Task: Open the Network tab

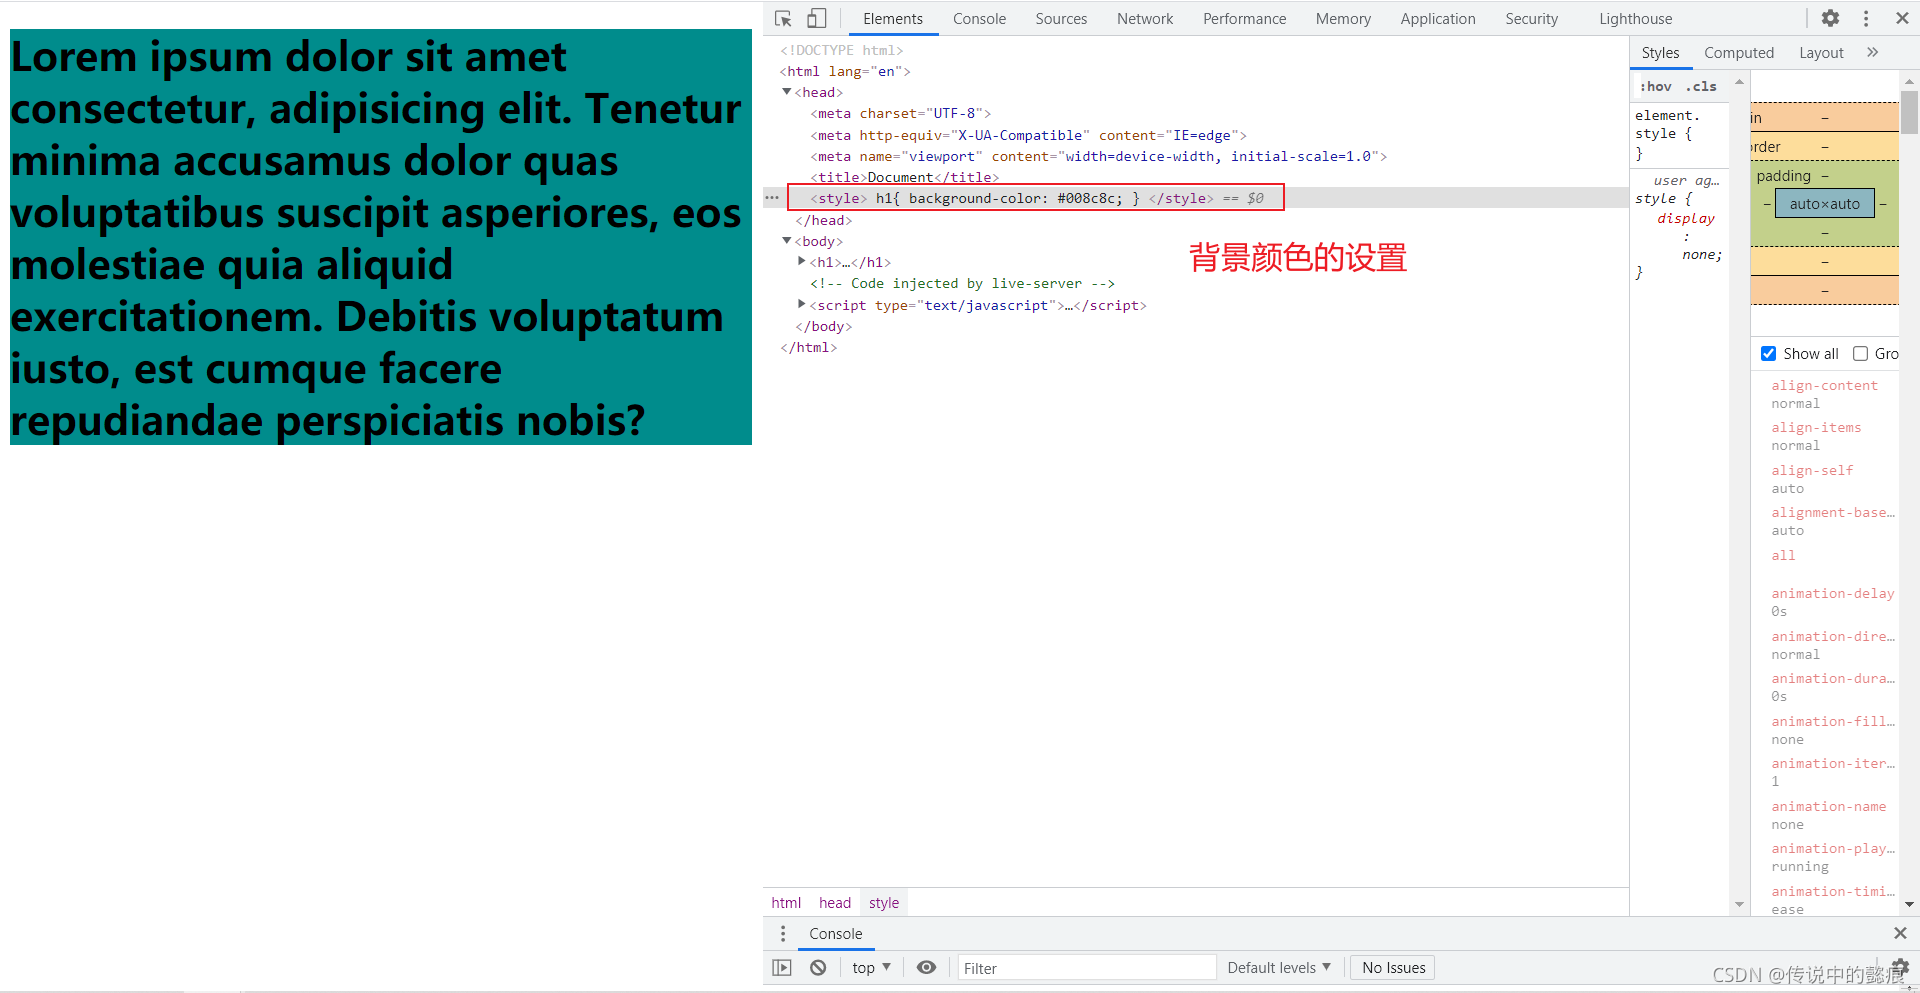Action: pyautogui.click(x=1145, y=19)
